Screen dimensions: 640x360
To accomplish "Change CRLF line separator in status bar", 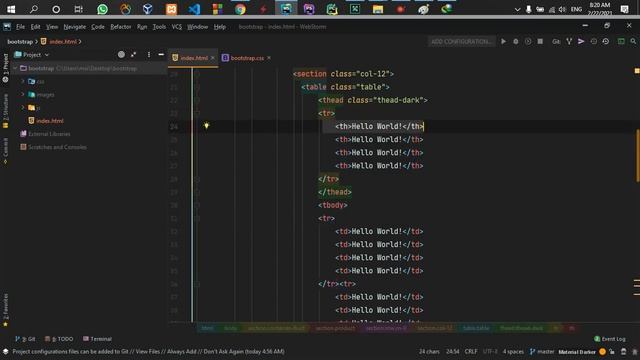I will pos(471,351).
